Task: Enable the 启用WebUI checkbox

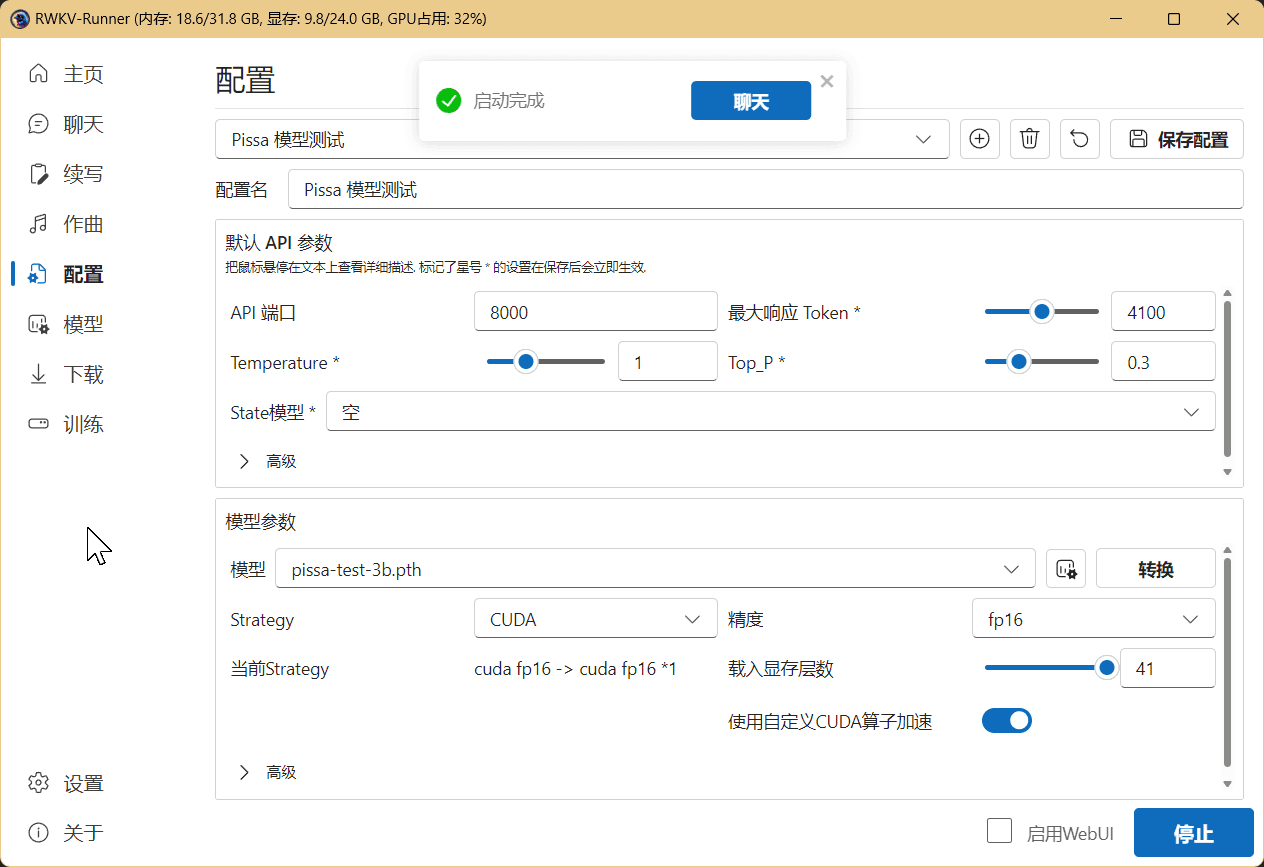Action: coord(999,831)
